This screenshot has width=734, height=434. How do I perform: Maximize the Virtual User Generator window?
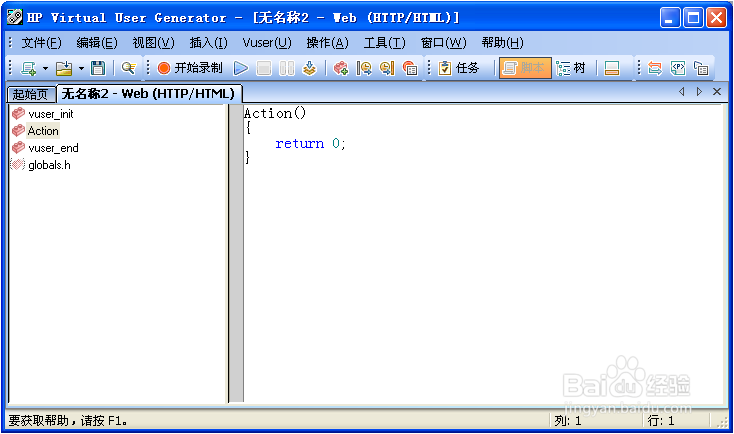click(693, 18)
